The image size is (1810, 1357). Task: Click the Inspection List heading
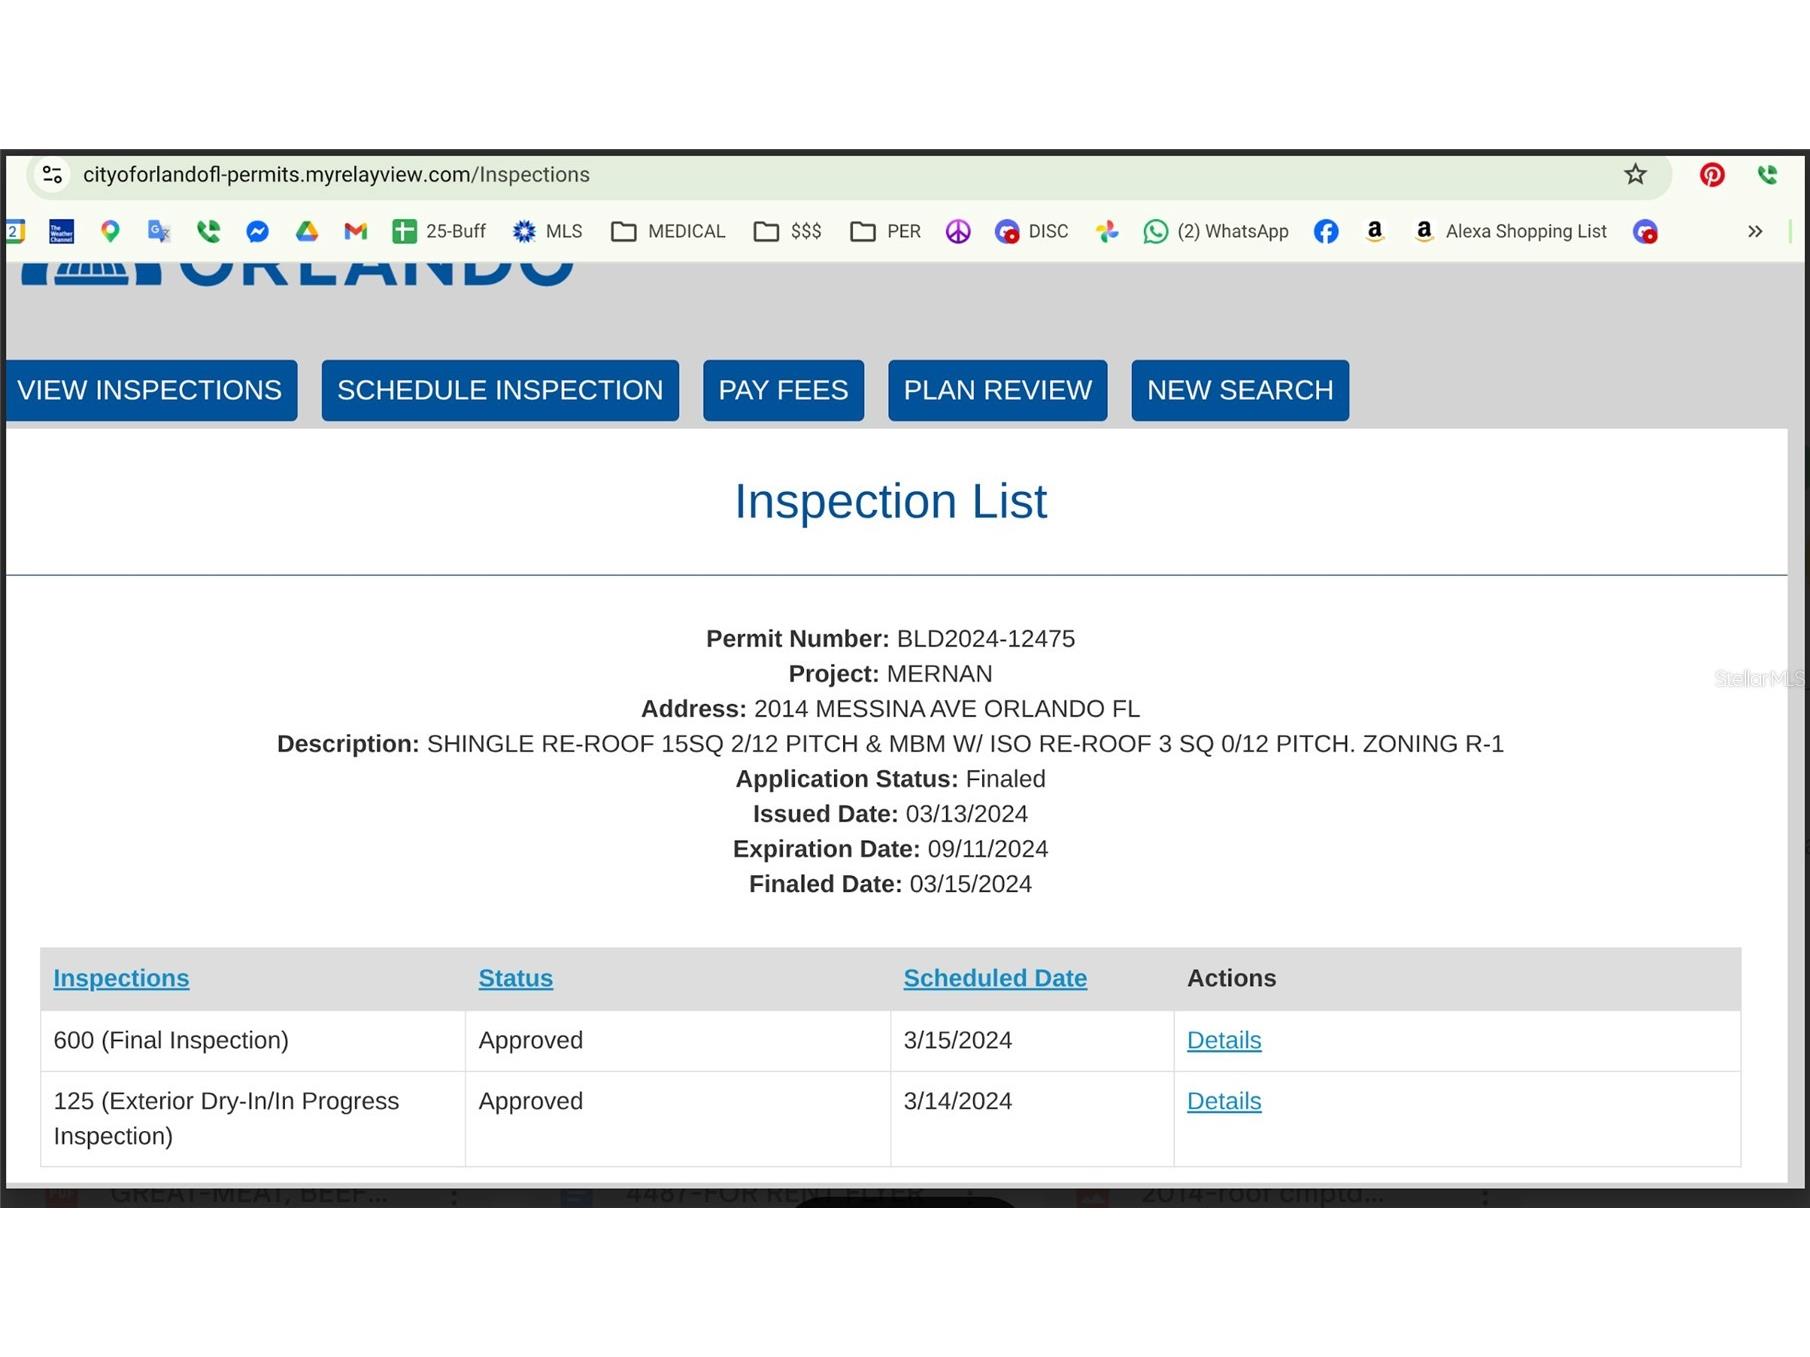pyautogui.click(x=891, y=501)
